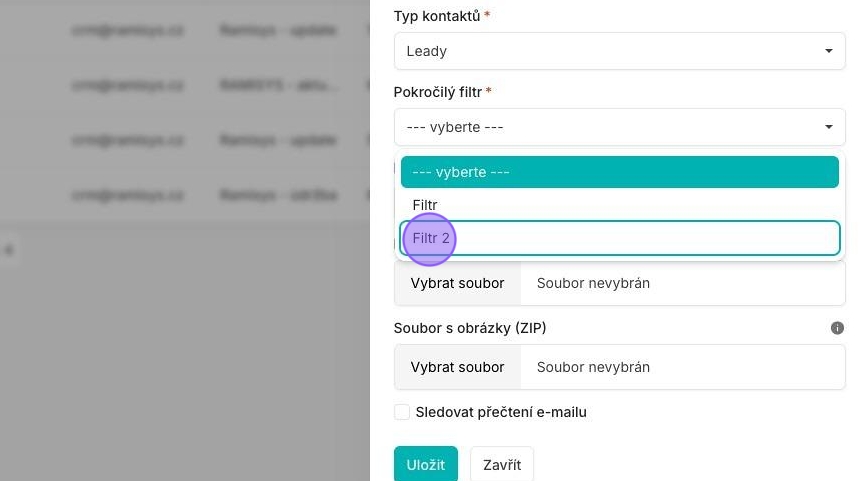Click the upper Soubor nevybrán file field
The height and width of the screenshot is (481, 860).
(682, 284)
